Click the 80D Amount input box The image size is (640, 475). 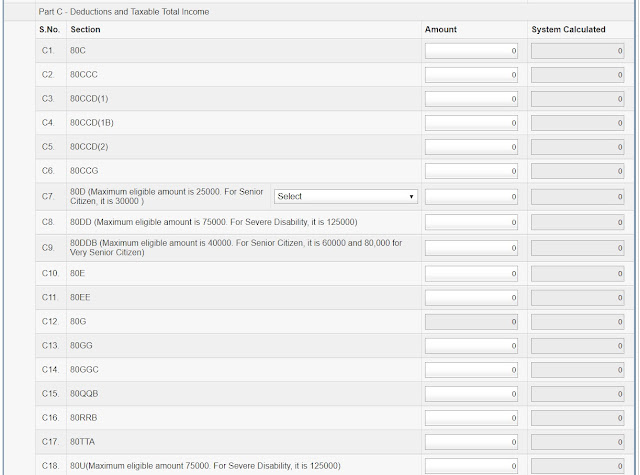click(472, 196)
